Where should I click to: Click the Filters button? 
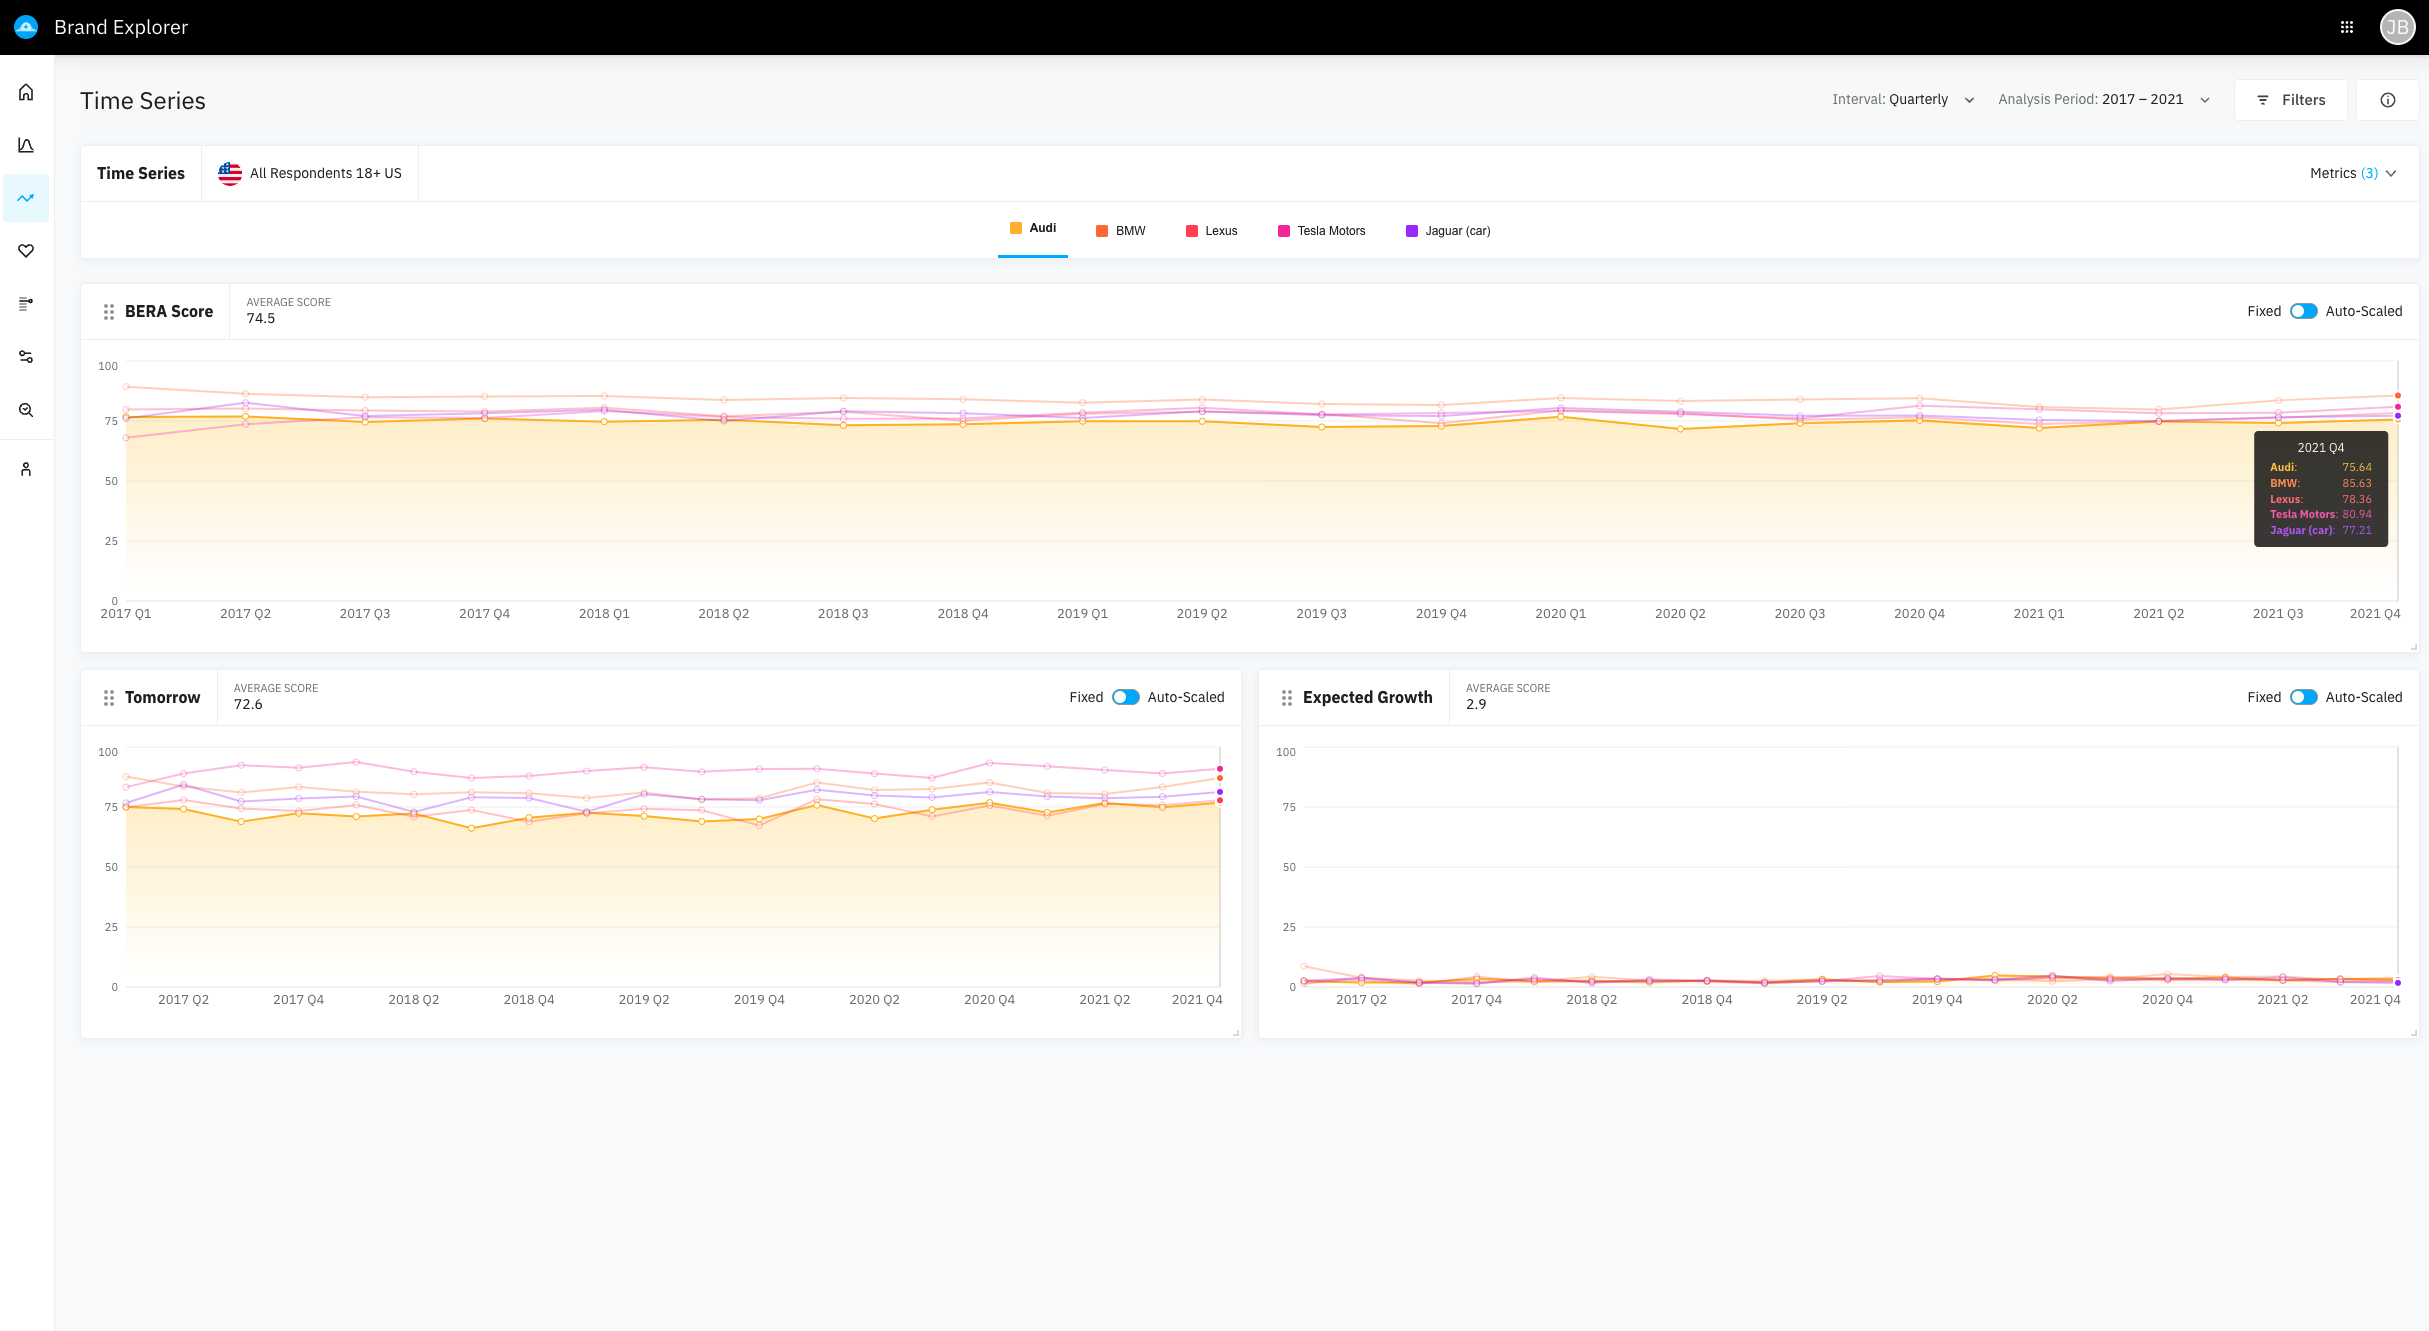(x=2290, y=100)
